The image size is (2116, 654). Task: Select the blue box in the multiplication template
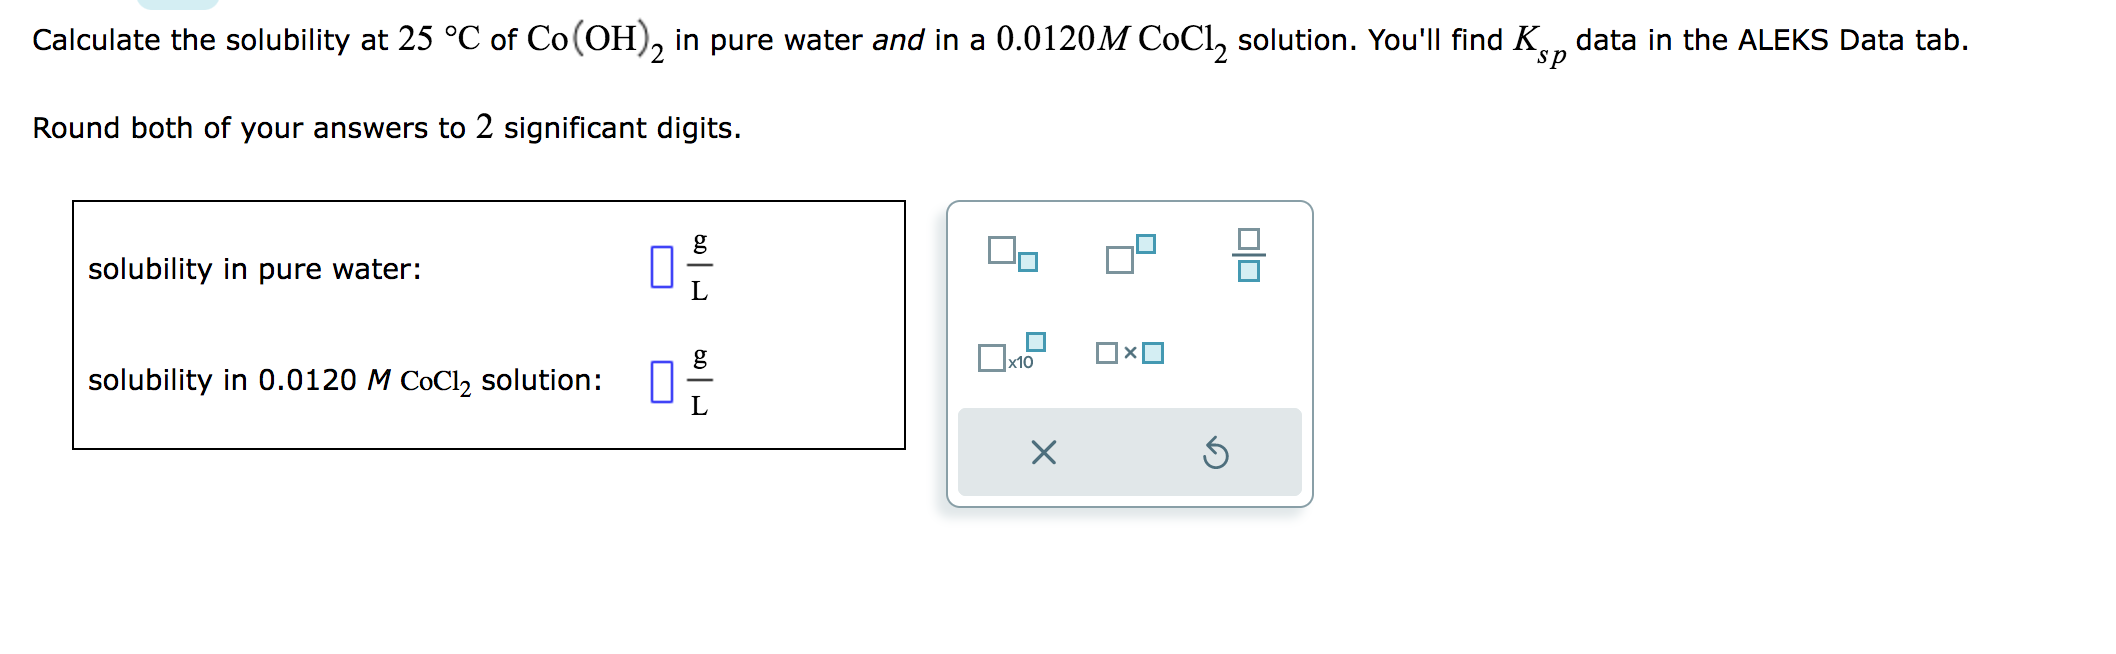(x=1152, y=353)
